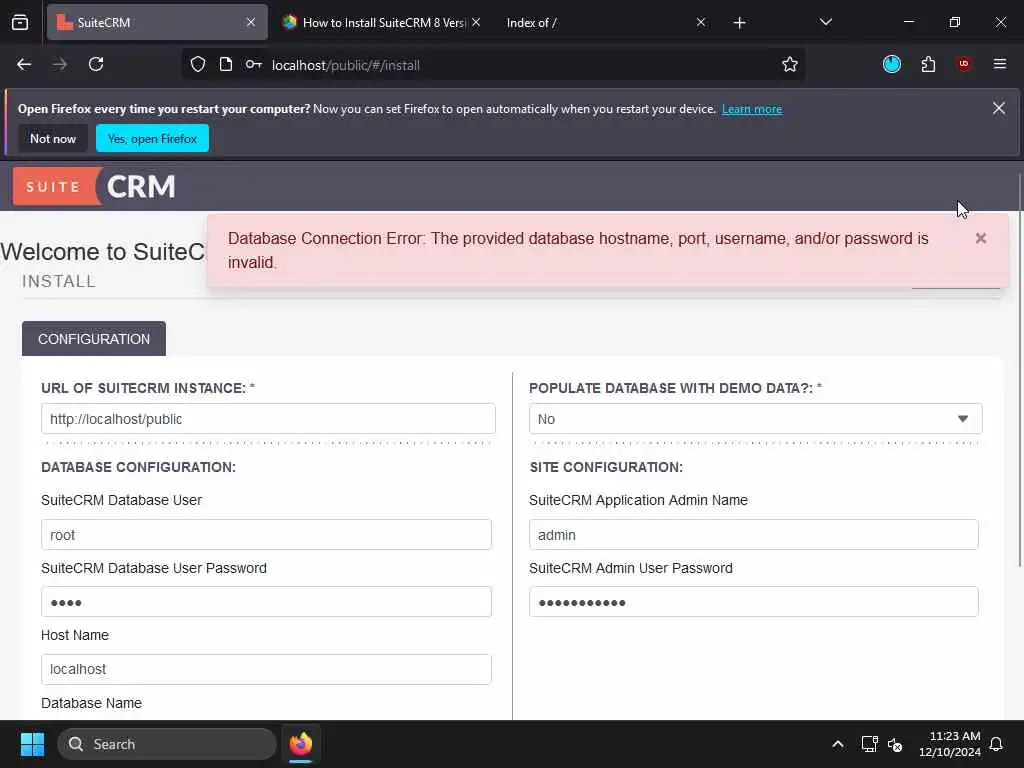
Task: Click the page info document icon
Action: tap(226, 65)
